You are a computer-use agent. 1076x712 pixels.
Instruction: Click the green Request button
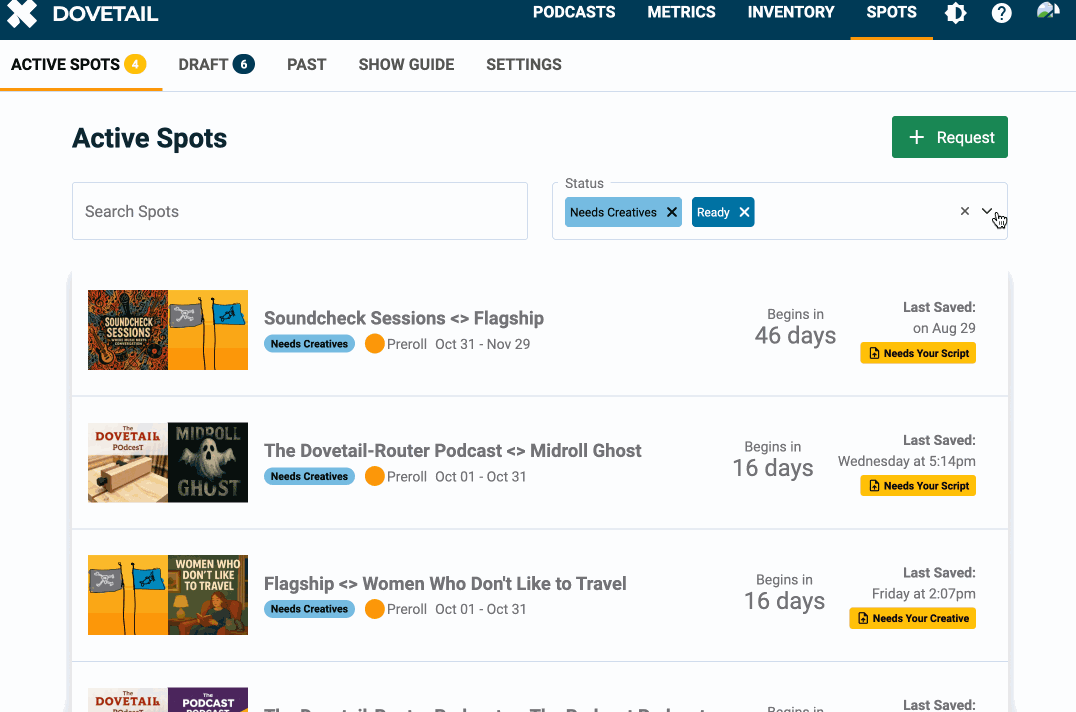point(949,137)
